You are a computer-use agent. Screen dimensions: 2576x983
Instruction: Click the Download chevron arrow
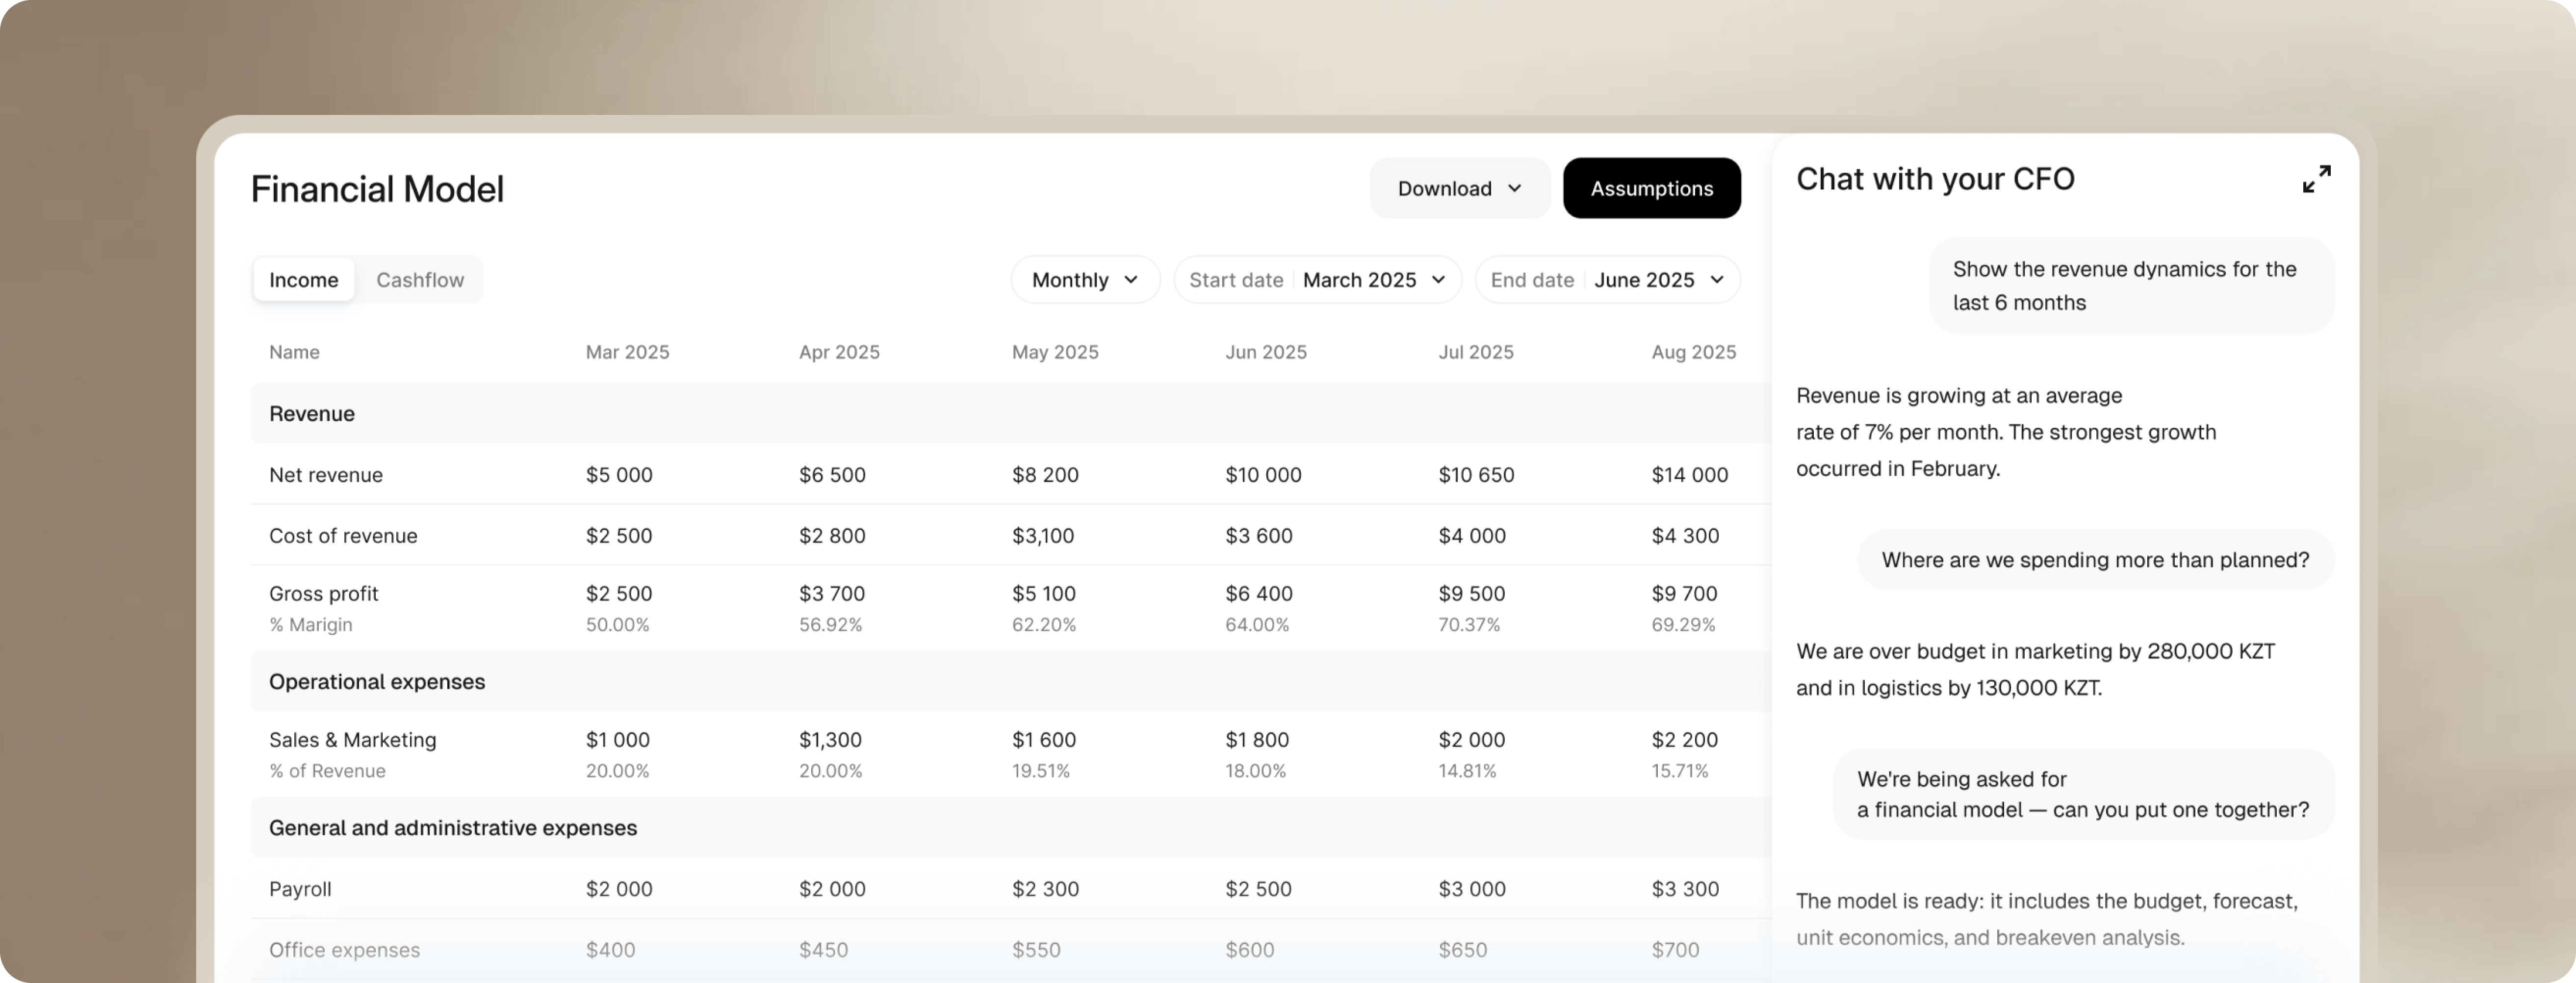[1514, 188]
